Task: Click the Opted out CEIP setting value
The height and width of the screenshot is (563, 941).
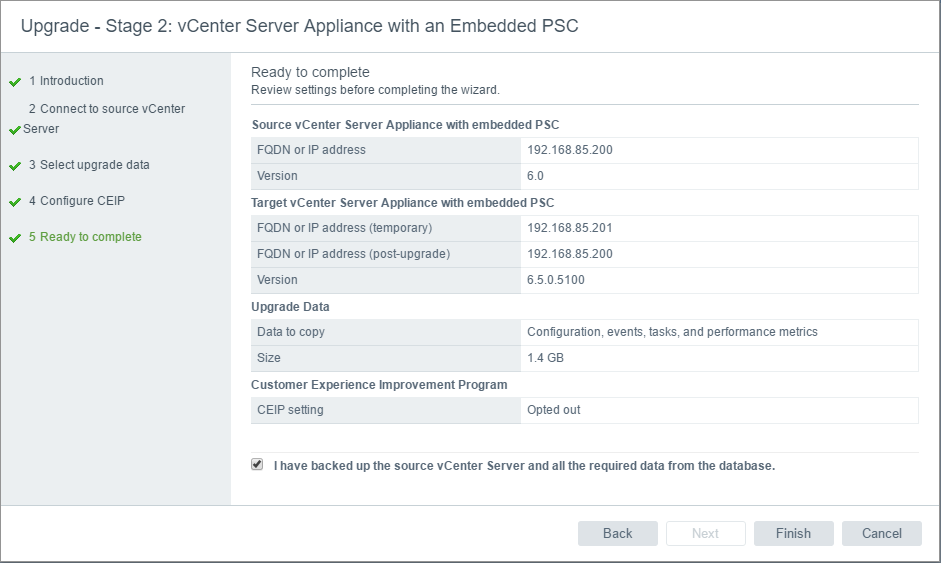Action: point(554,410)
